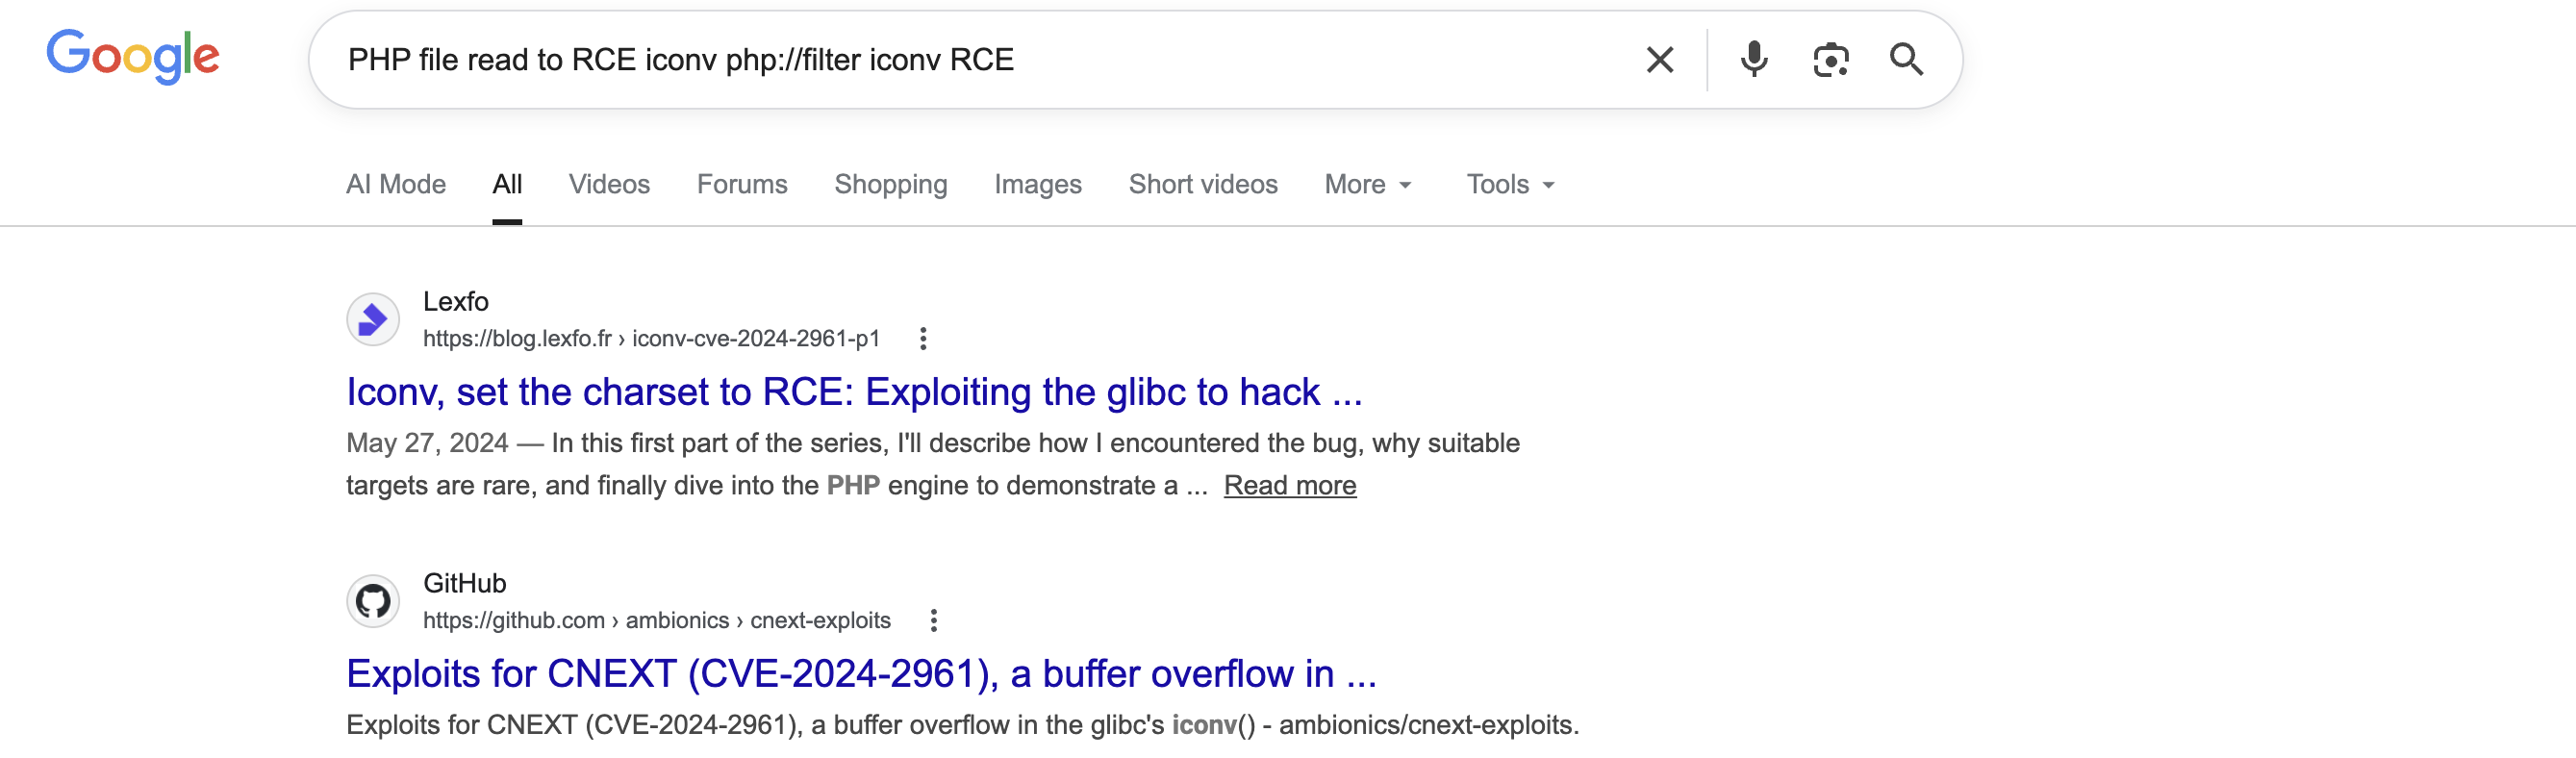The height and width of the screenshot is (758, 2576).
Task: Select the Forums tab
Action: pos(742,185)
